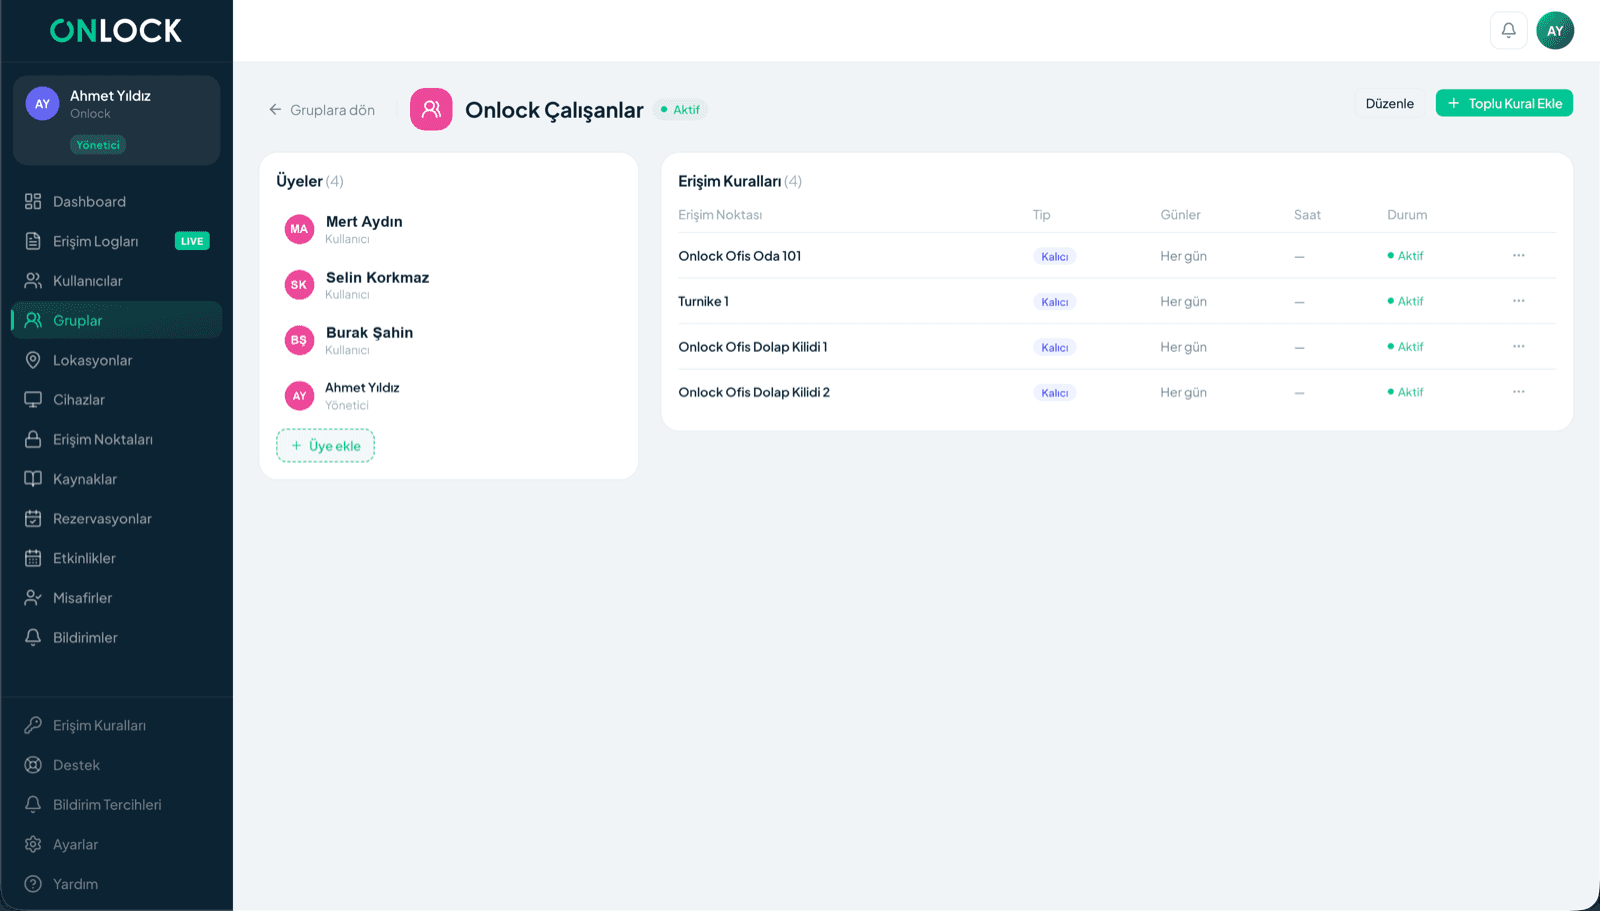The width and height of the screenshot is (1600, 911).
Task: Click the Destek lifebuoy icon
Action: [x=33, y=765]
